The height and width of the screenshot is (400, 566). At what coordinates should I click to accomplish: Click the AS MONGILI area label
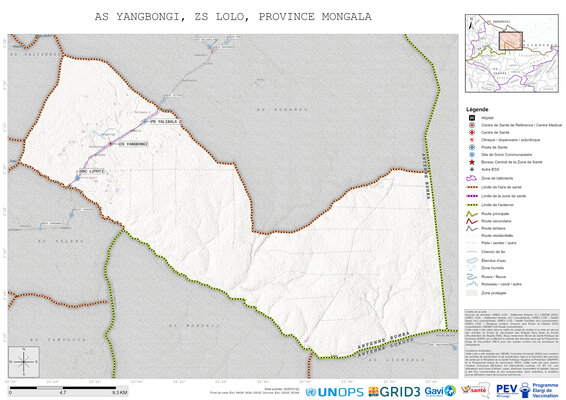(194, 326)
